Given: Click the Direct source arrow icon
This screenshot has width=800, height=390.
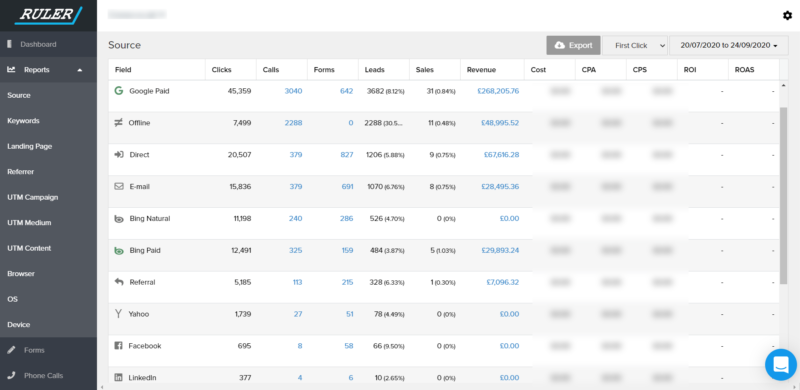Looking at the screenshot, I should tap(119, 155).
